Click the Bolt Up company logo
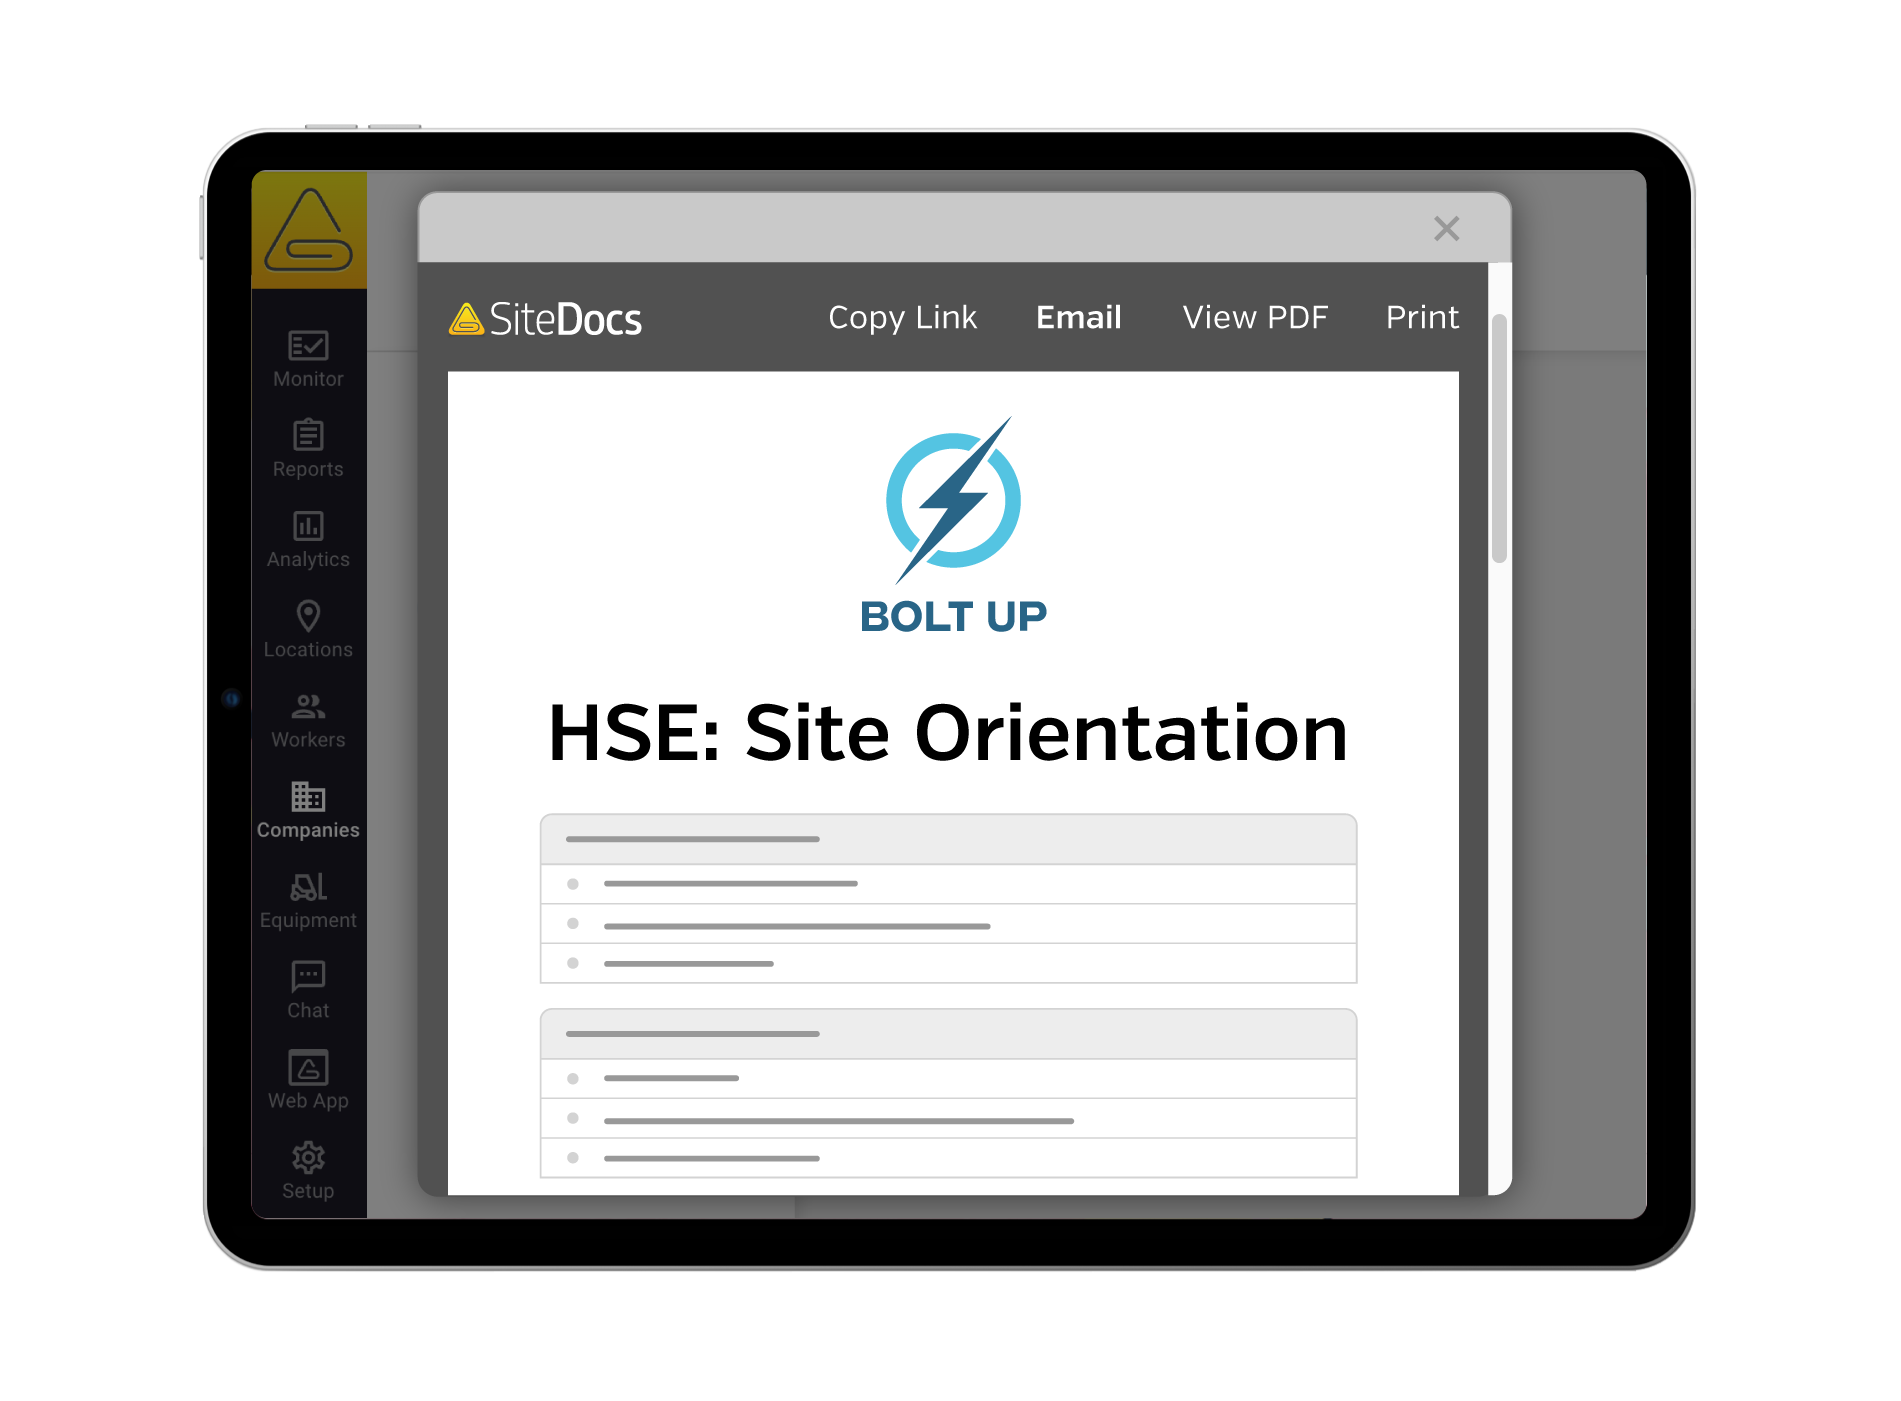The width and height of the screenshot is (1901, 1401). tap(953, 527)
